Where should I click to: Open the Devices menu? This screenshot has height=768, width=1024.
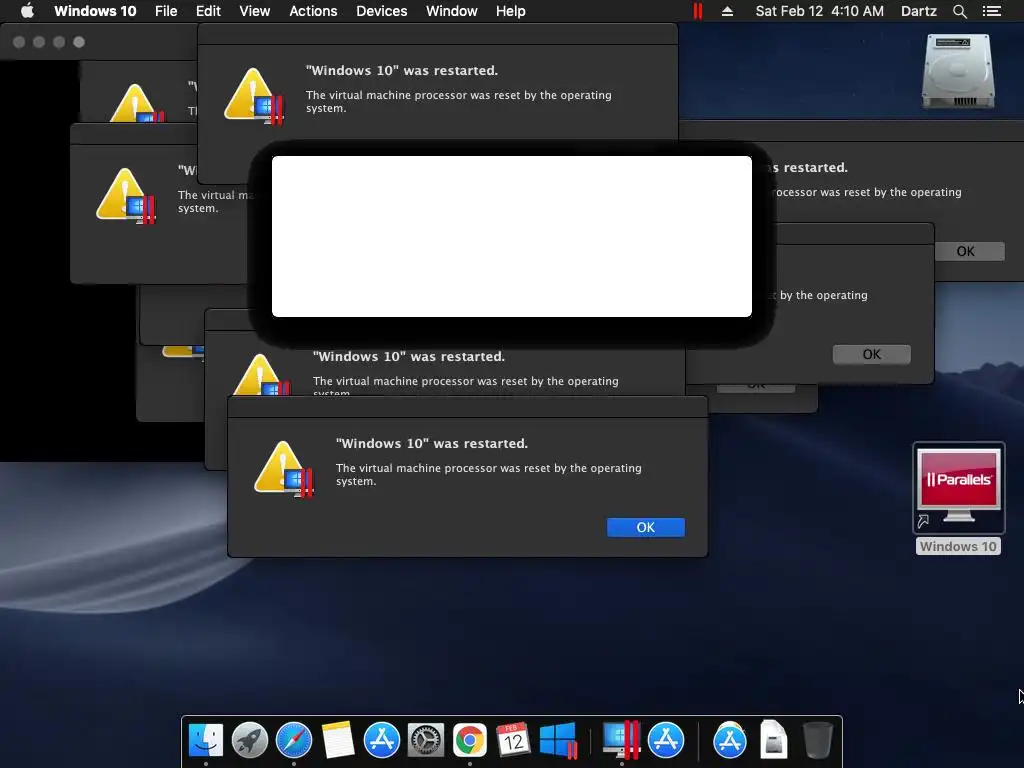[x=382, y=11]
